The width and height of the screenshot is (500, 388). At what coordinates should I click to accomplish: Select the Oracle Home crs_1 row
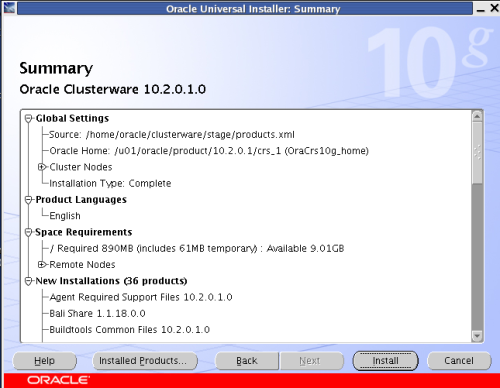point(209,151)
